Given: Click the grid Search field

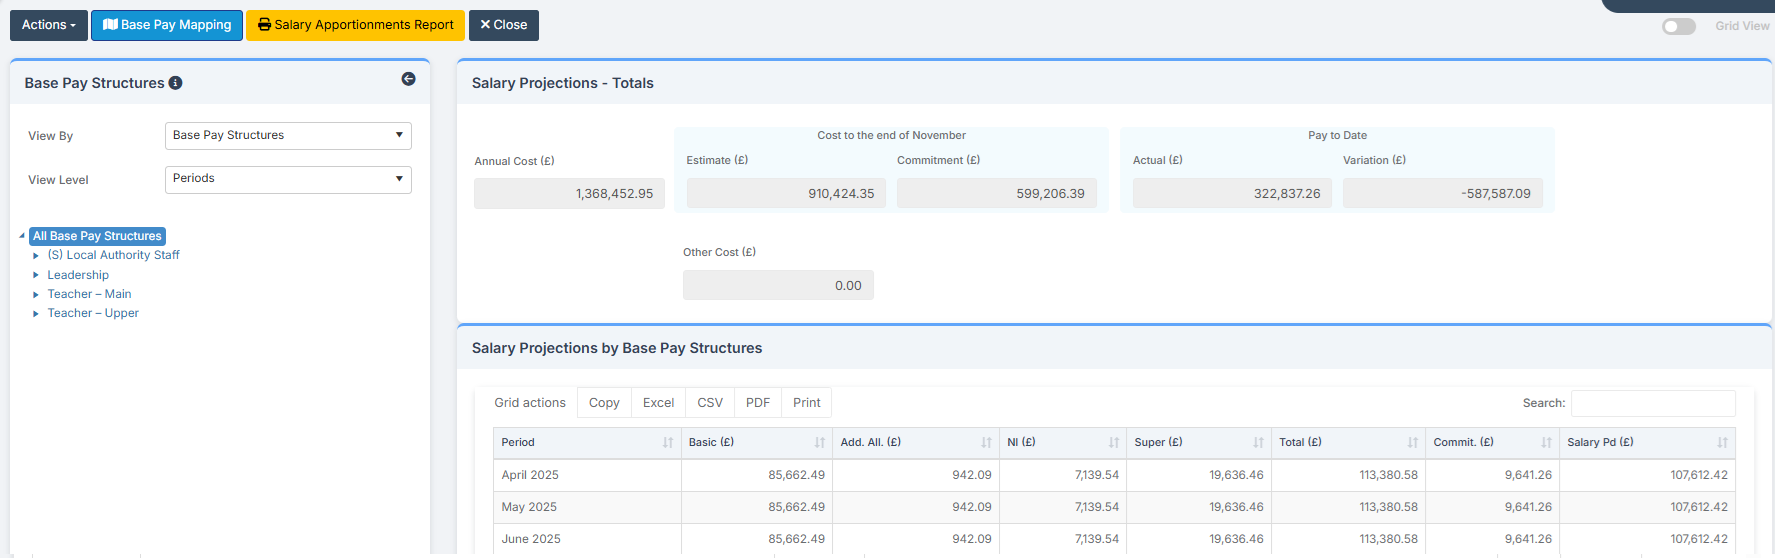Looking at the screenshot, I should tap(1653, 403).
